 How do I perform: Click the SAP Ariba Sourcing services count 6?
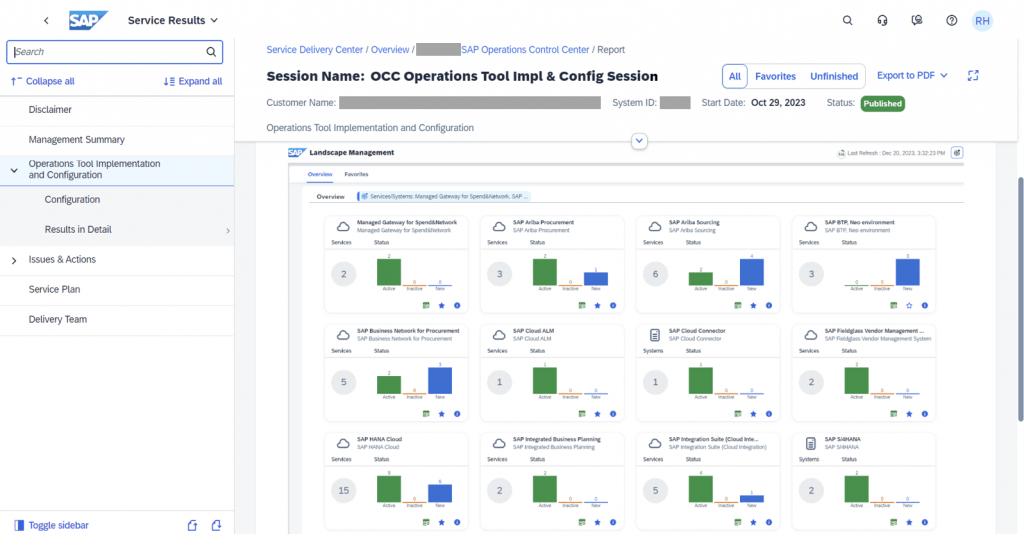point(655,274)
